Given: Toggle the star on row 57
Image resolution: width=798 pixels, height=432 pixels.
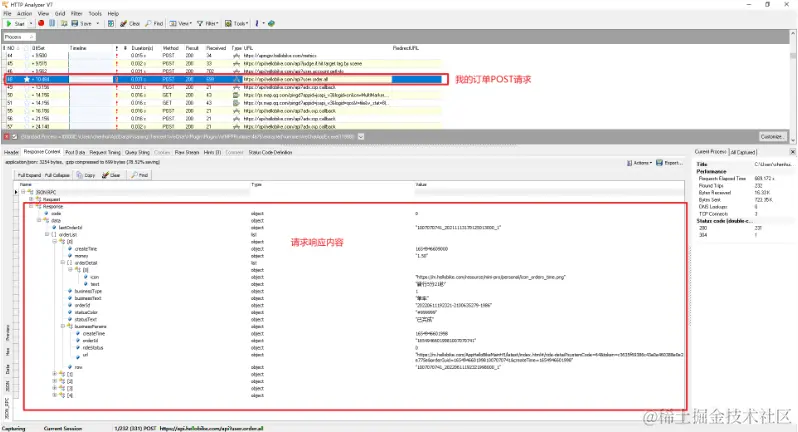Looking at the screenshot, I should [26, 126].
